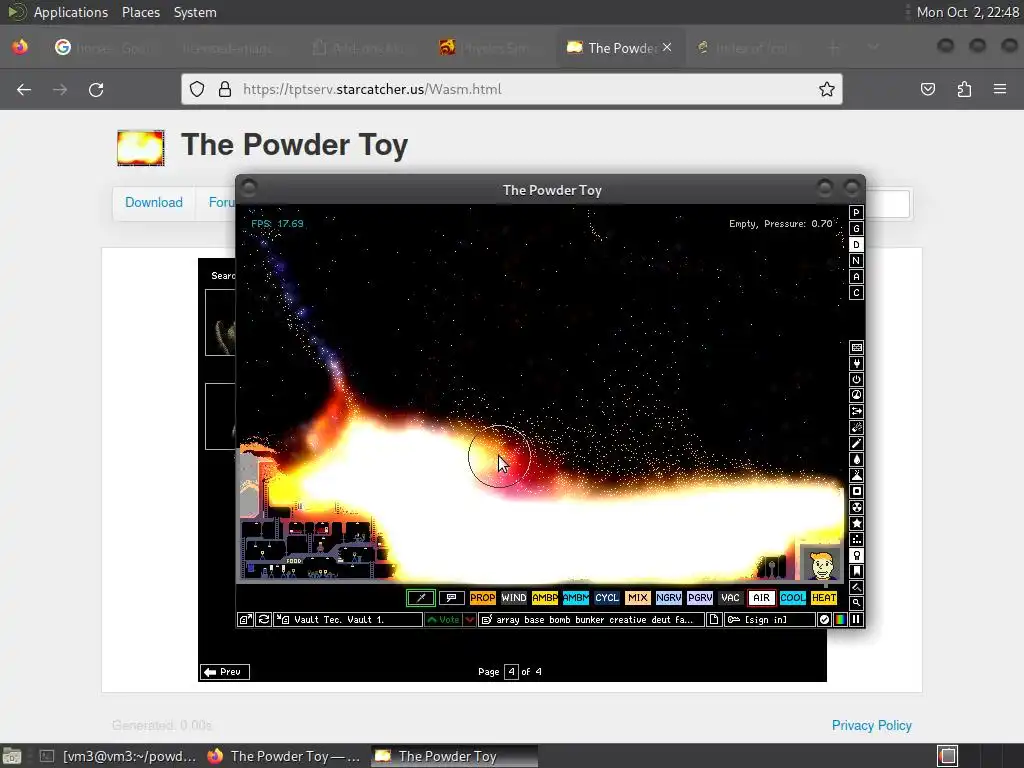The width and height of the screenshot is (1024, 768).
Task: Select the AMBP tool button
Action: (x=545, y=598)
